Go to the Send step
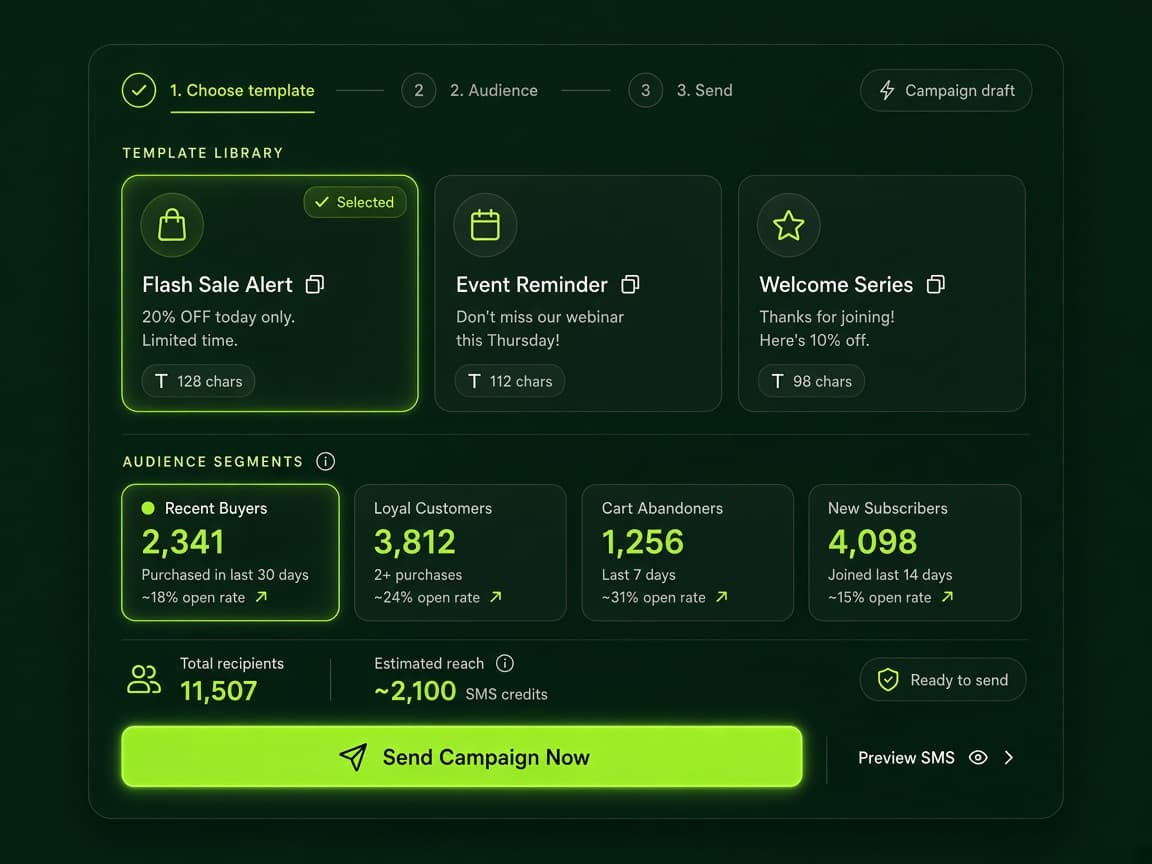Image resolution: width=1152 pixels, height=864 pixels. pos(705,90)
